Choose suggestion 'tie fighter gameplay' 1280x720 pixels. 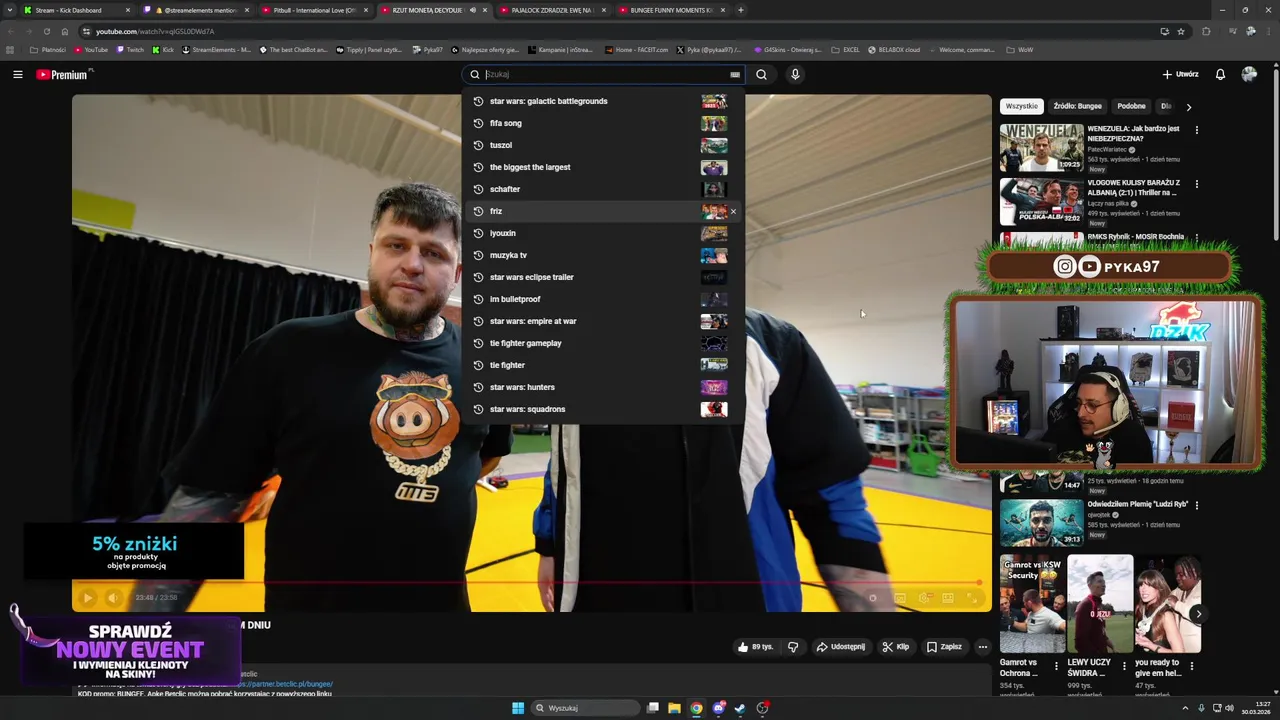coord(603,343)
